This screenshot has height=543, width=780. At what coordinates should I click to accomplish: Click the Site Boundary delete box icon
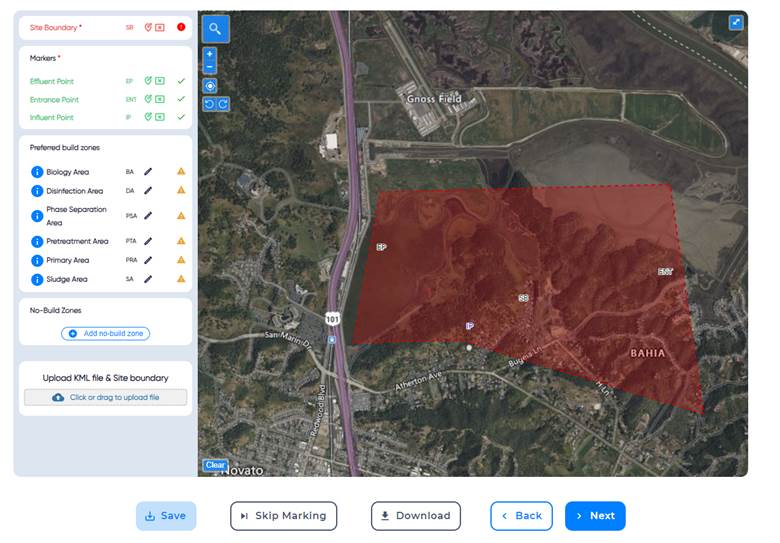[160, 27]
